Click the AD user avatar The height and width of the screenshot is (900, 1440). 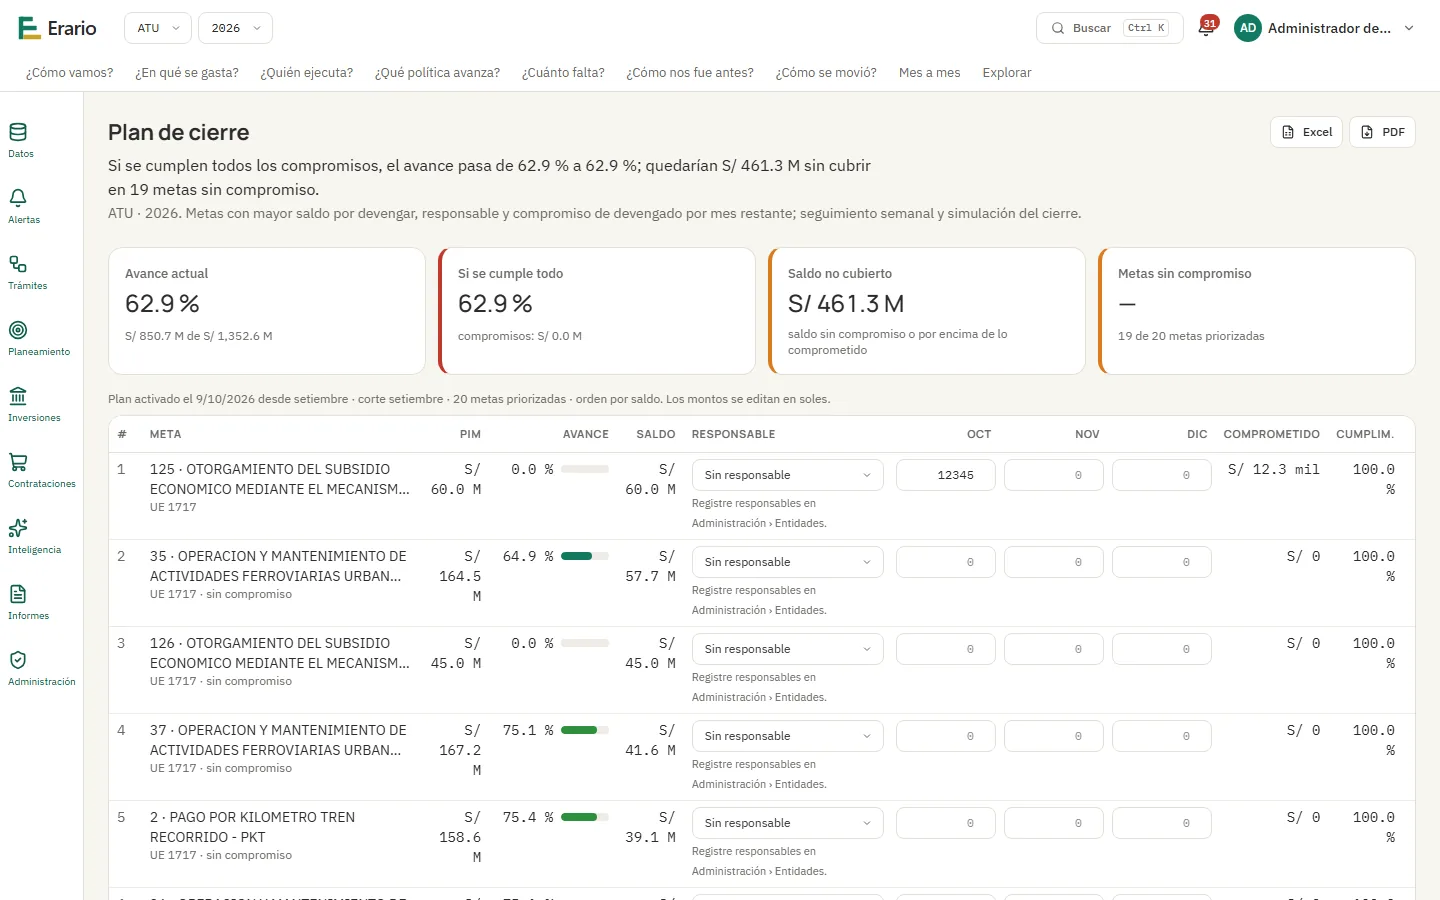pos(1248,28)
